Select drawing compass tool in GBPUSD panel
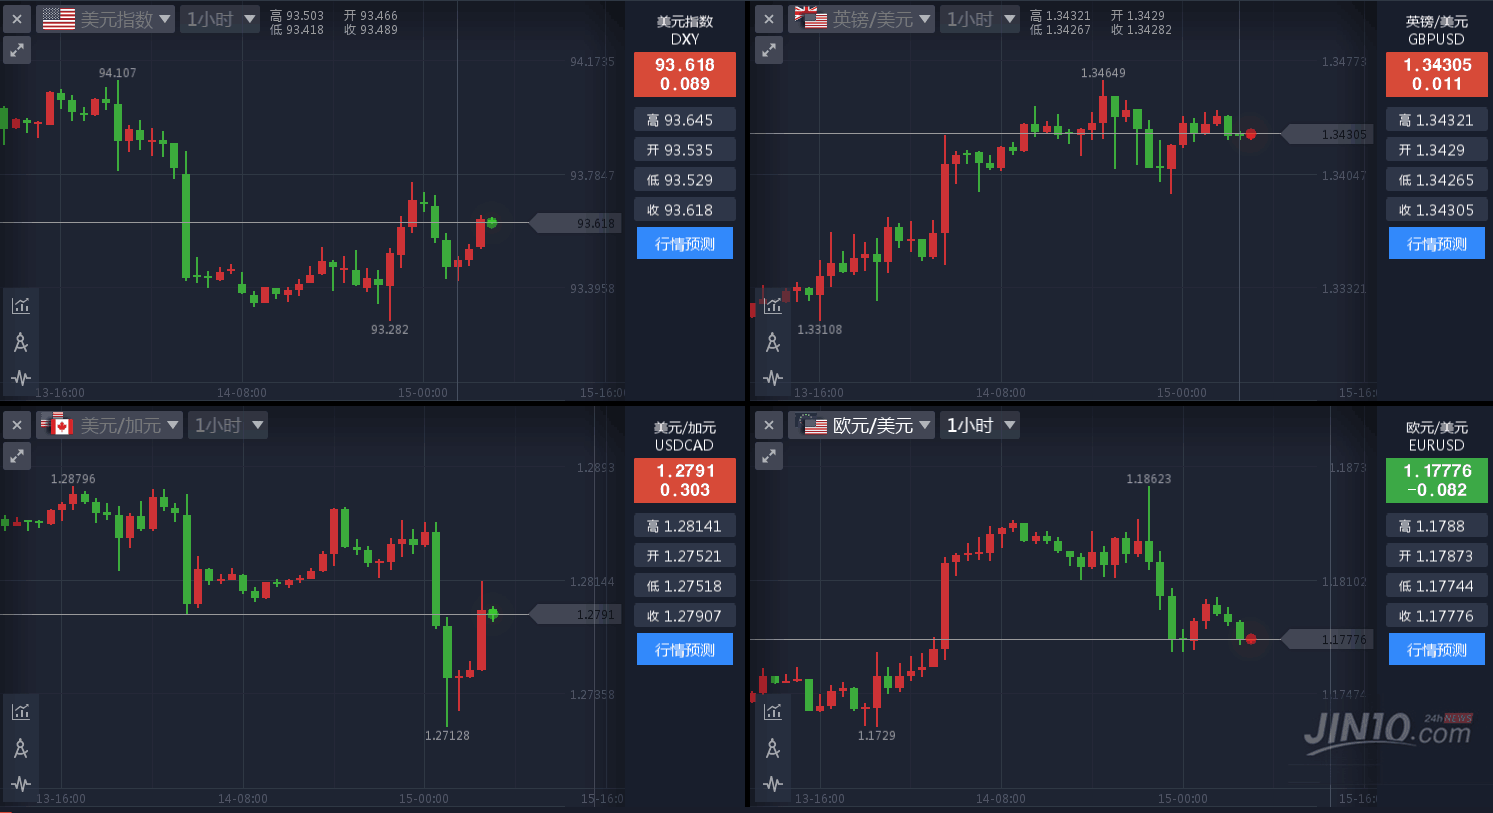Image resolution: width=1493 pixels, height=813 pixels. [773, 343]
